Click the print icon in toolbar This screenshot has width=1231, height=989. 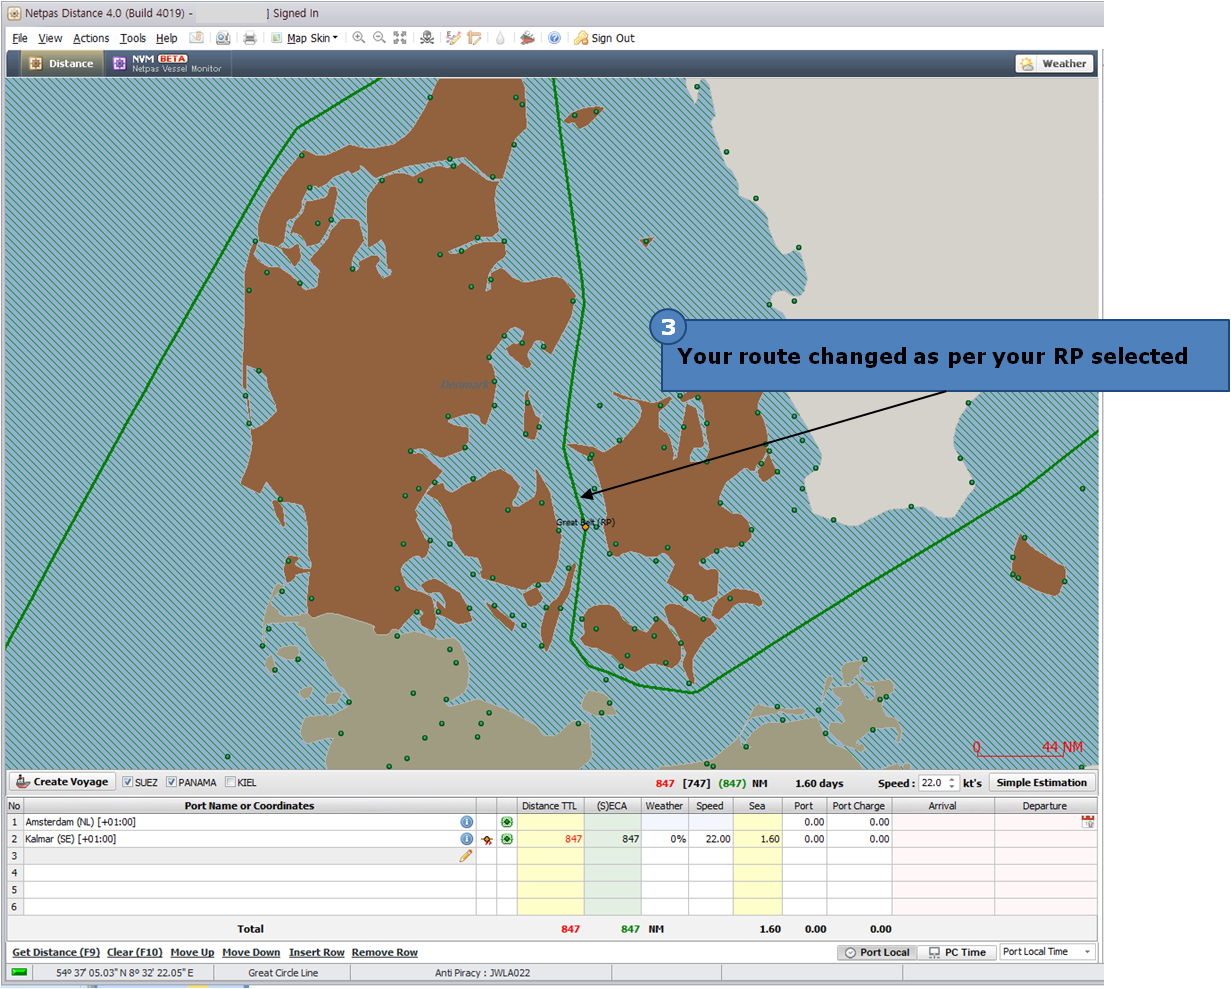point(249,38)
